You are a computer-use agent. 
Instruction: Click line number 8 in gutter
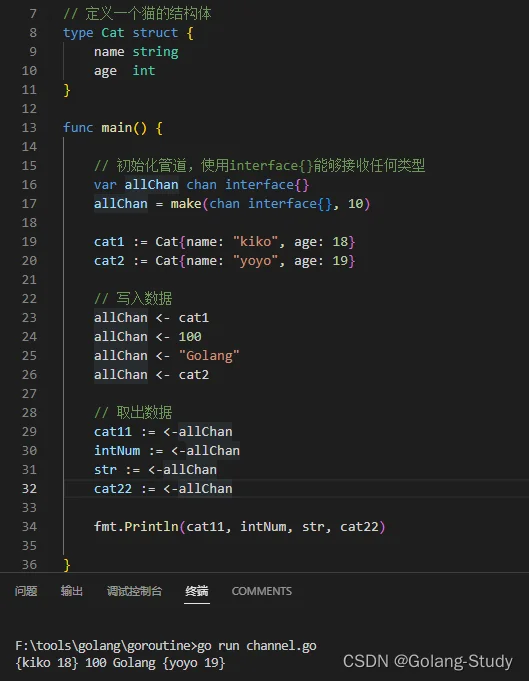click(33, 33)
